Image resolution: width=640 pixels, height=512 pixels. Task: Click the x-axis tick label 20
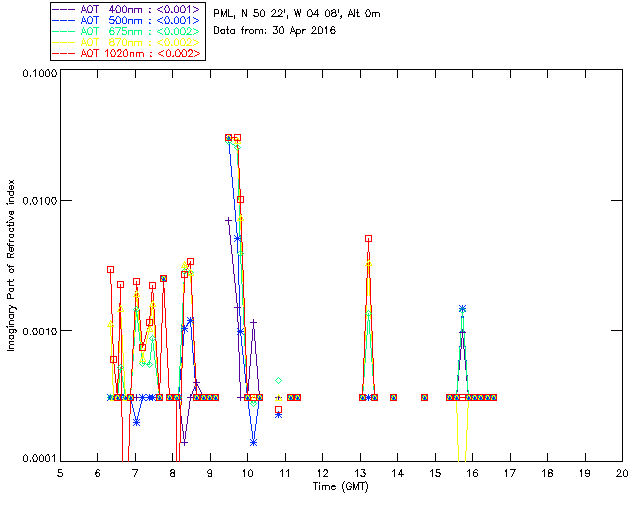coord(622,473)
